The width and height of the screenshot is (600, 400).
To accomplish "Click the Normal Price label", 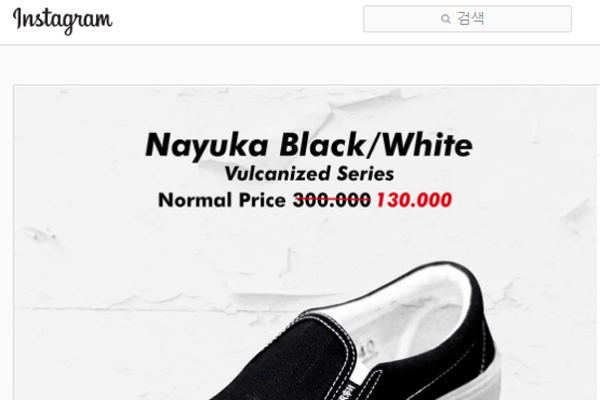I will pos(222,200).
